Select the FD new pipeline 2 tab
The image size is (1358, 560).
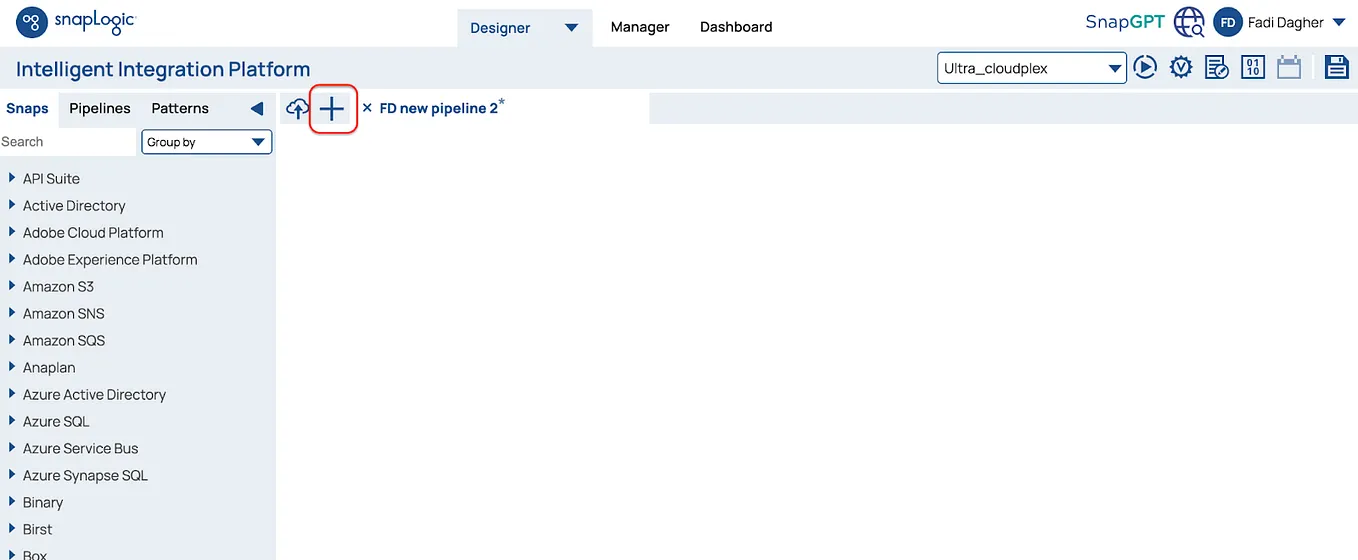439,108
